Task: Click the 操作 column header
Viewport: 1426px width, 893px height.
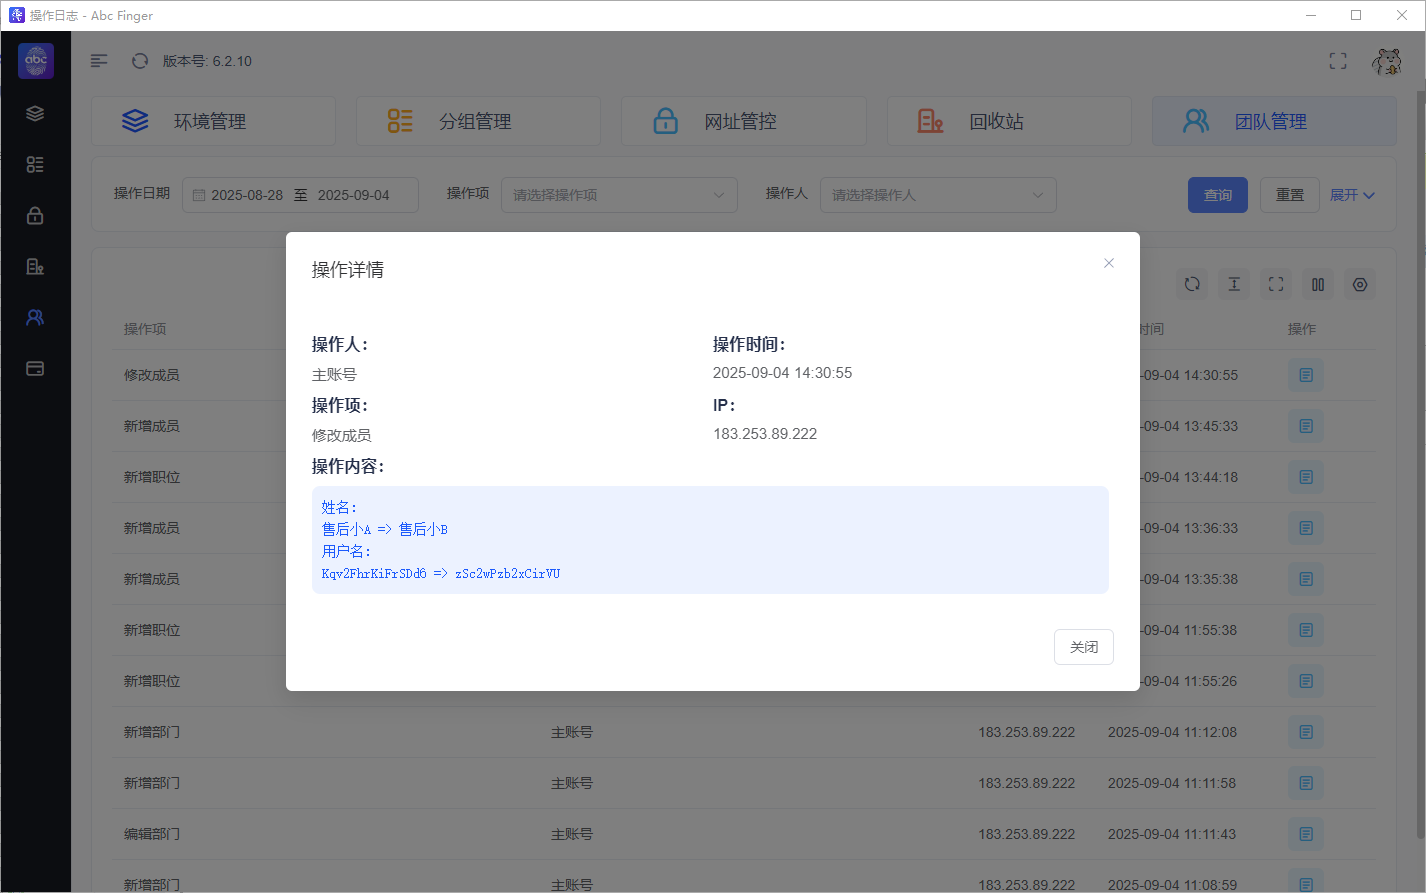Action: click(x=1302, y=329)
